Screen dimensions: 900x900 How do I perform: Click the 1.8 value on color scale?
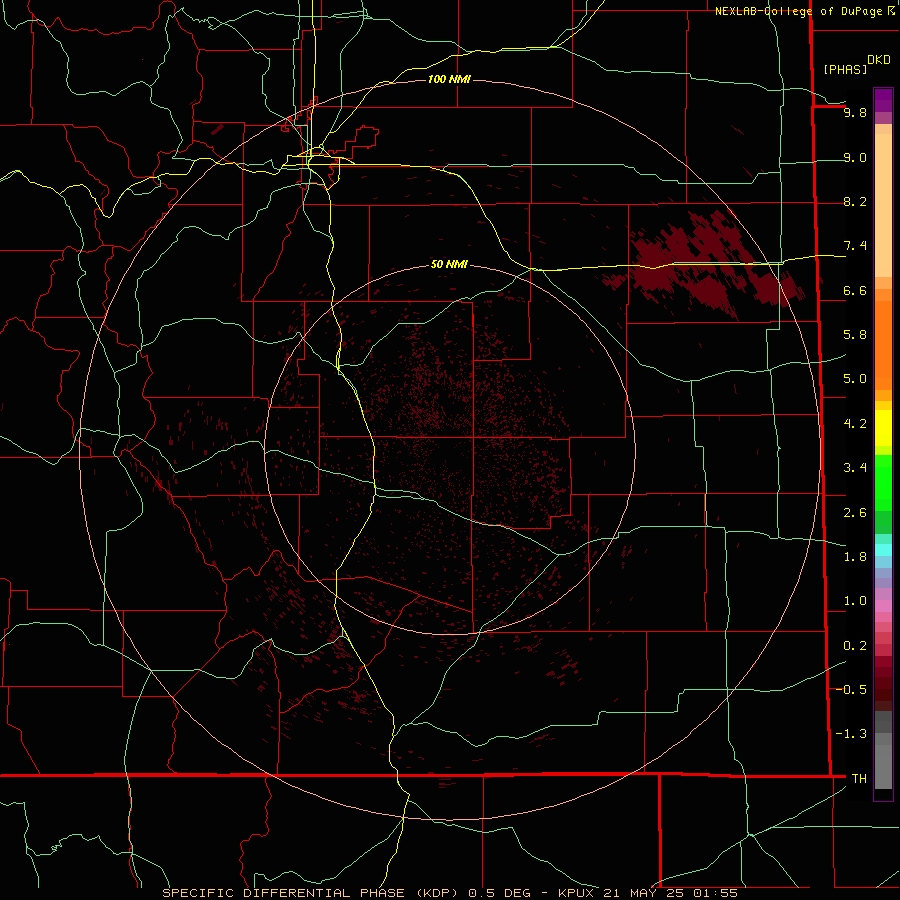[x=855, y=557]
